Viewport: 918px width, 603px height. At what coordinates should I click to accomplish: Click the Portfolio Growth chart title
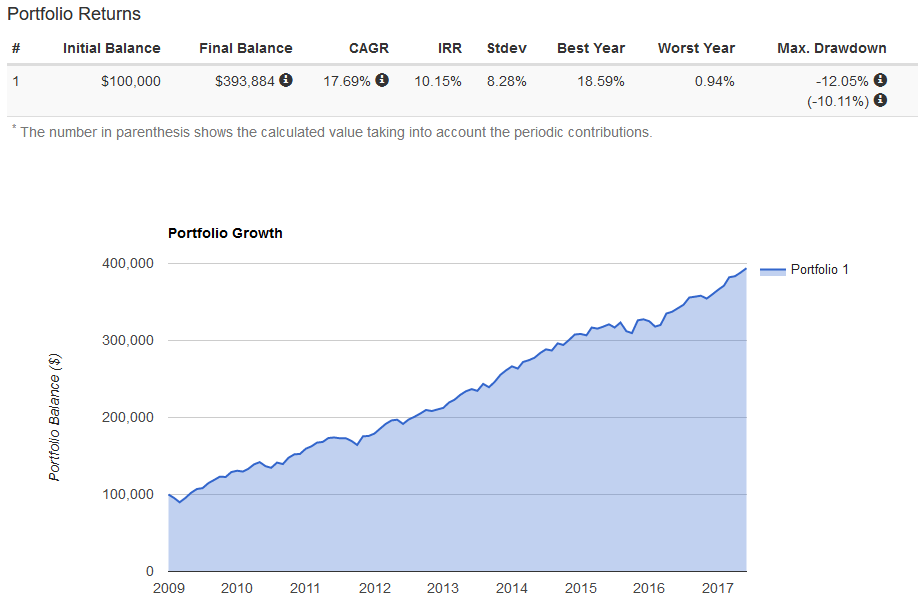(225, 234)
